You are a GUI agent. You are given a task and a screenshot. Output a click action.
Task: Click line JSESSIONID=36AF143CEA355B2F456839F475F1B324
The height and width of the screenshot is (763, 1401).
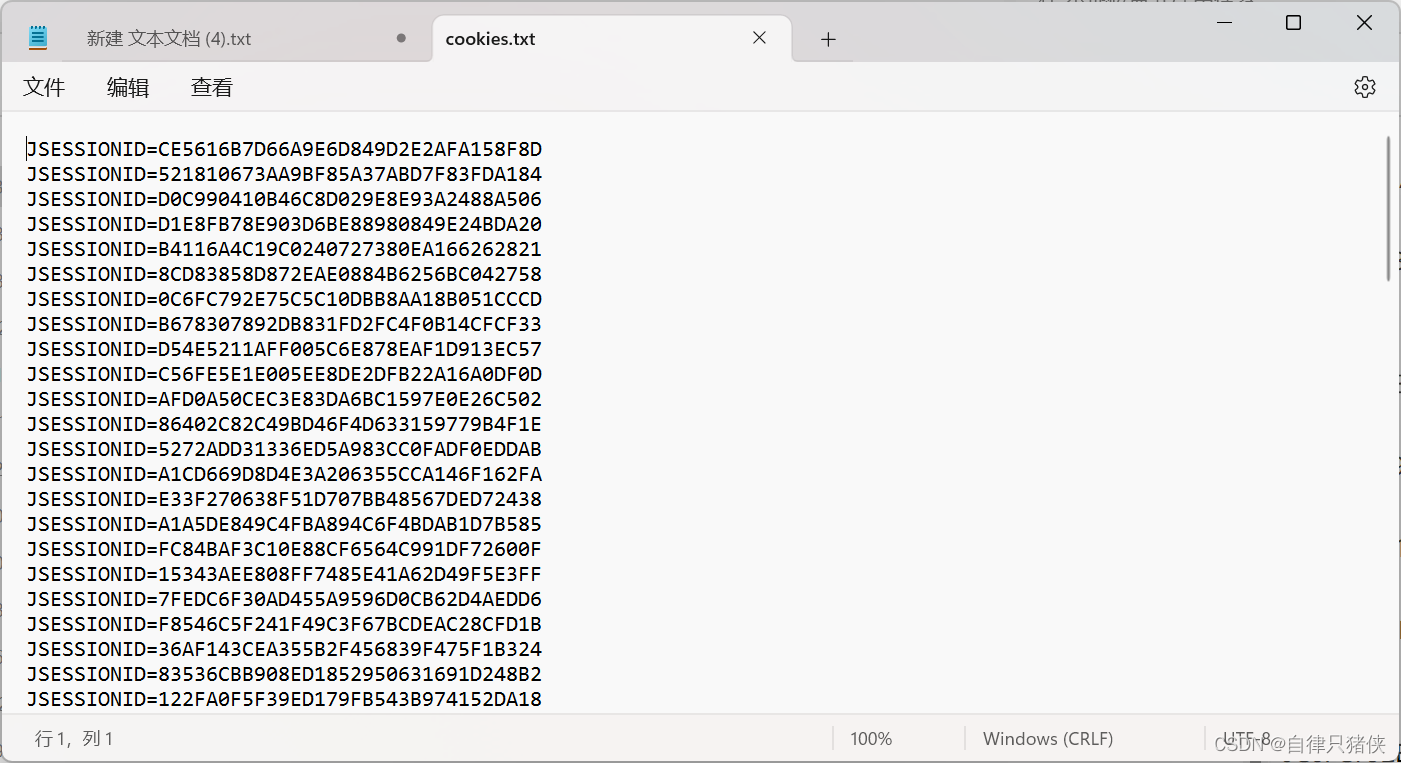pyautogui.click(x=284, y=650)
